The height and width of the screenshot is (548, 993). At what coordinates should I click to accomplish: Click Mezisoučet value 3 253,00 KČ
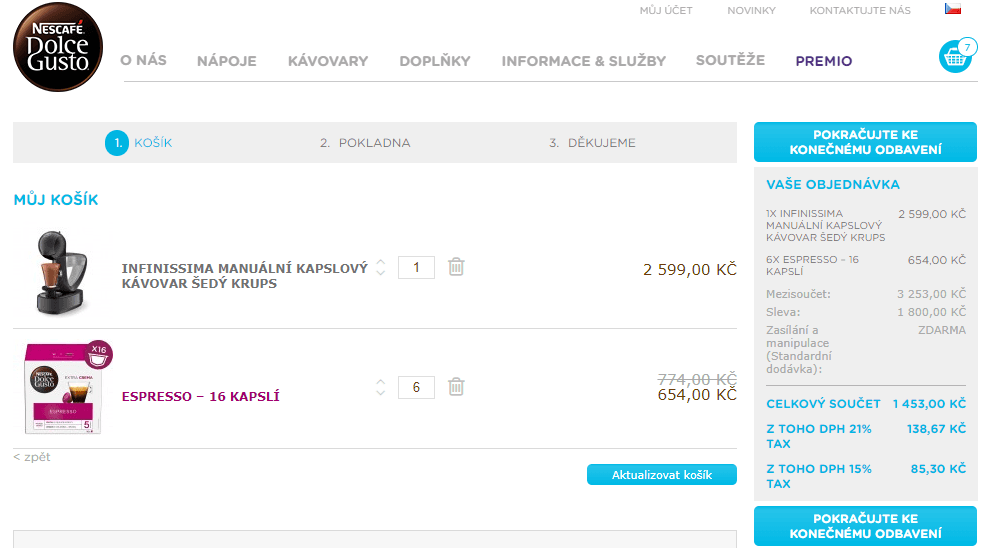coord(931,294)
